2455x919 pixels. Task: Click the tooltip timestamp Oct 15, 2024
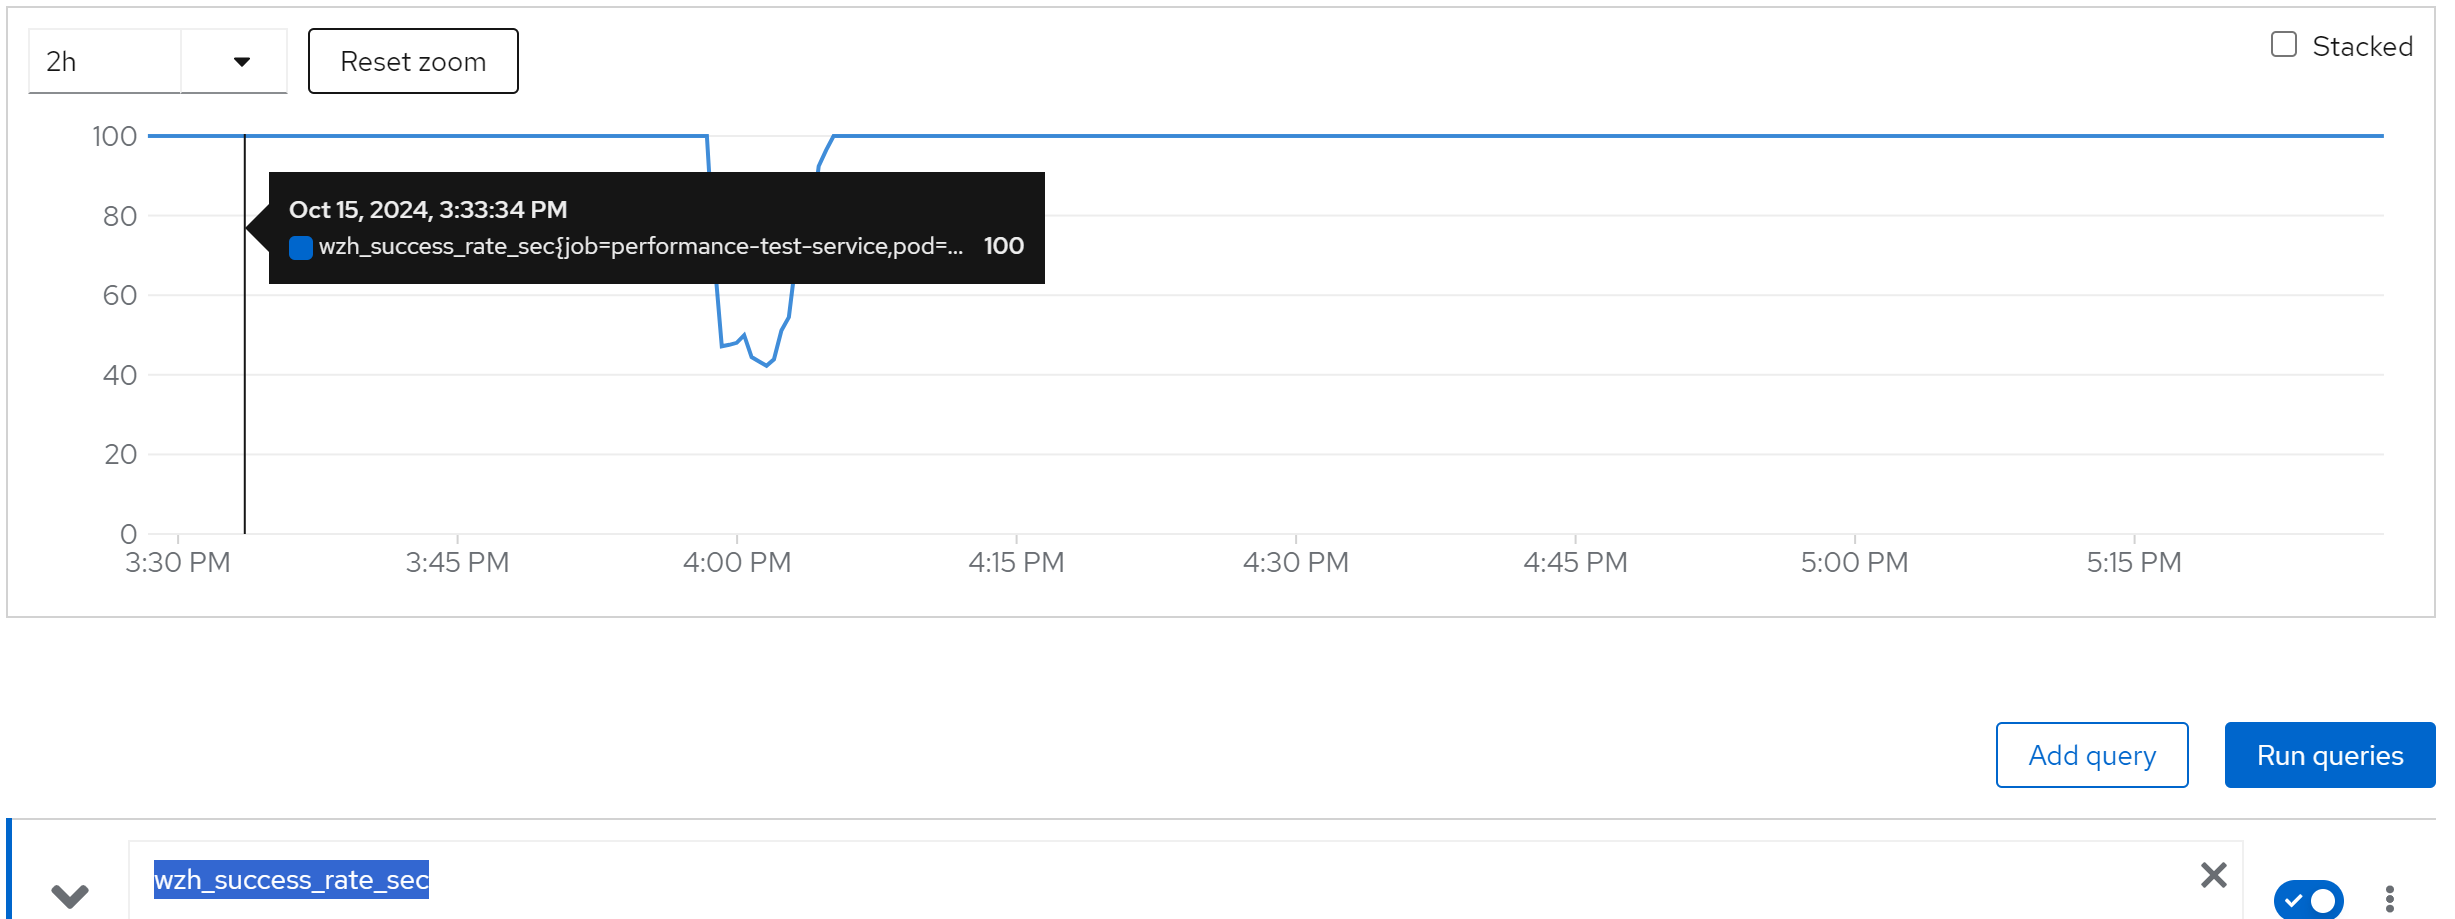tap(428, 210)
